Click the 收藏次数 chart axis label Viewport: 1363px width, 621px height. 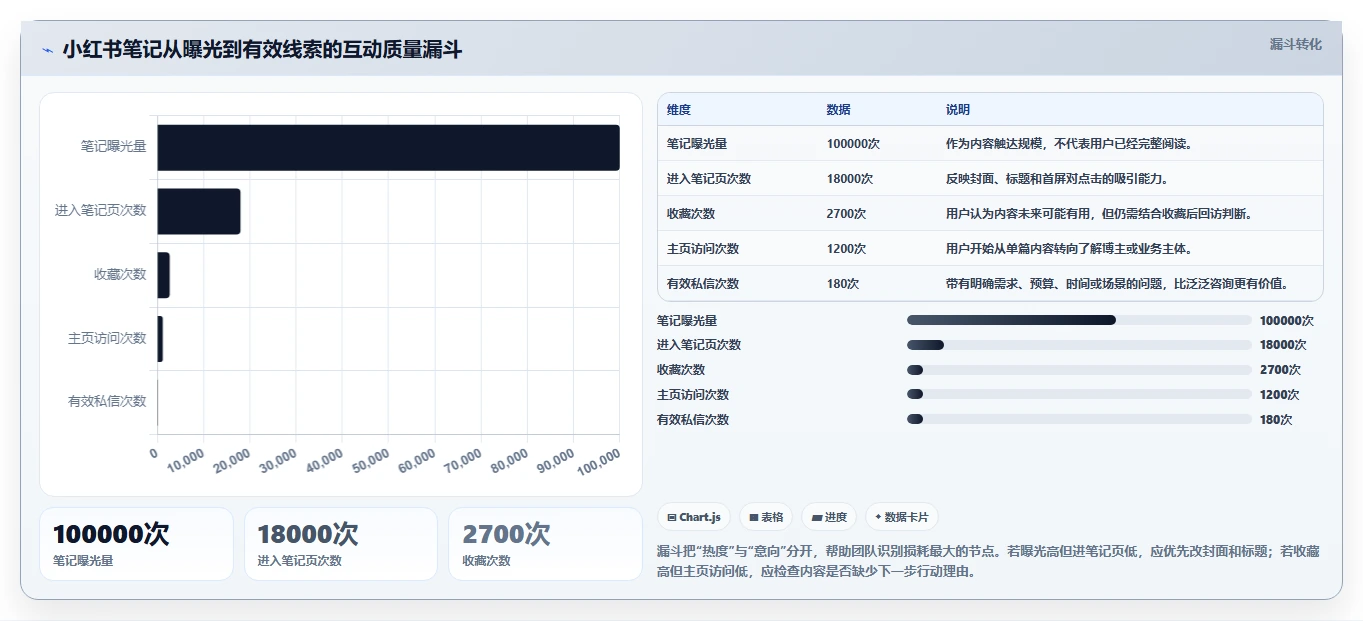120,274
